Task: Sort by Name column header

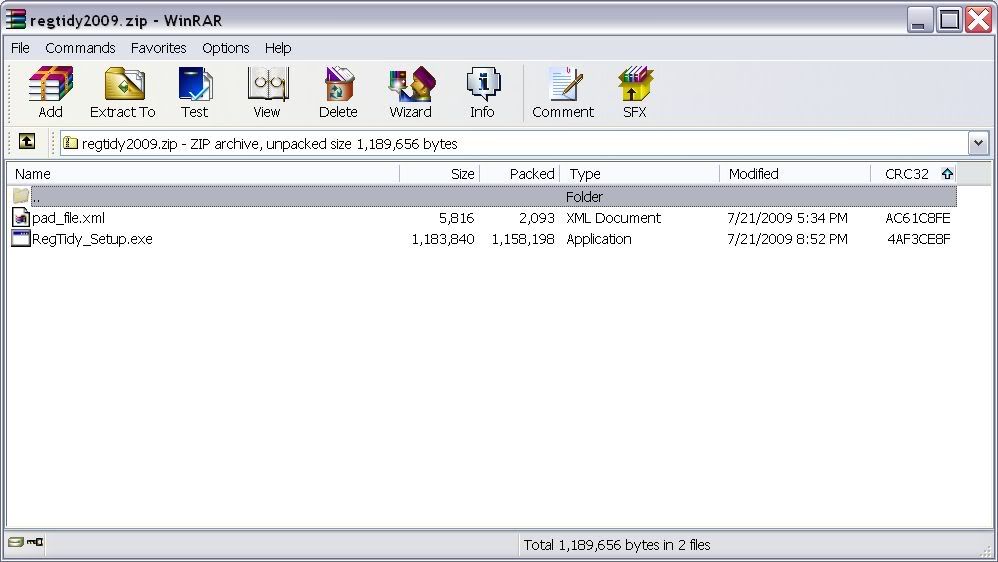Action: point(203,174)
